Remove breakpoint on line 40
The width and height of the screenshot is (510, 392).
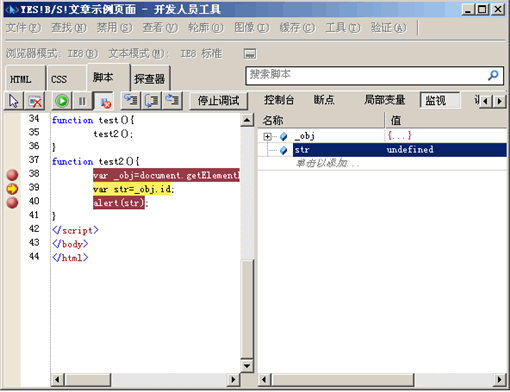[x=12, y=202]
